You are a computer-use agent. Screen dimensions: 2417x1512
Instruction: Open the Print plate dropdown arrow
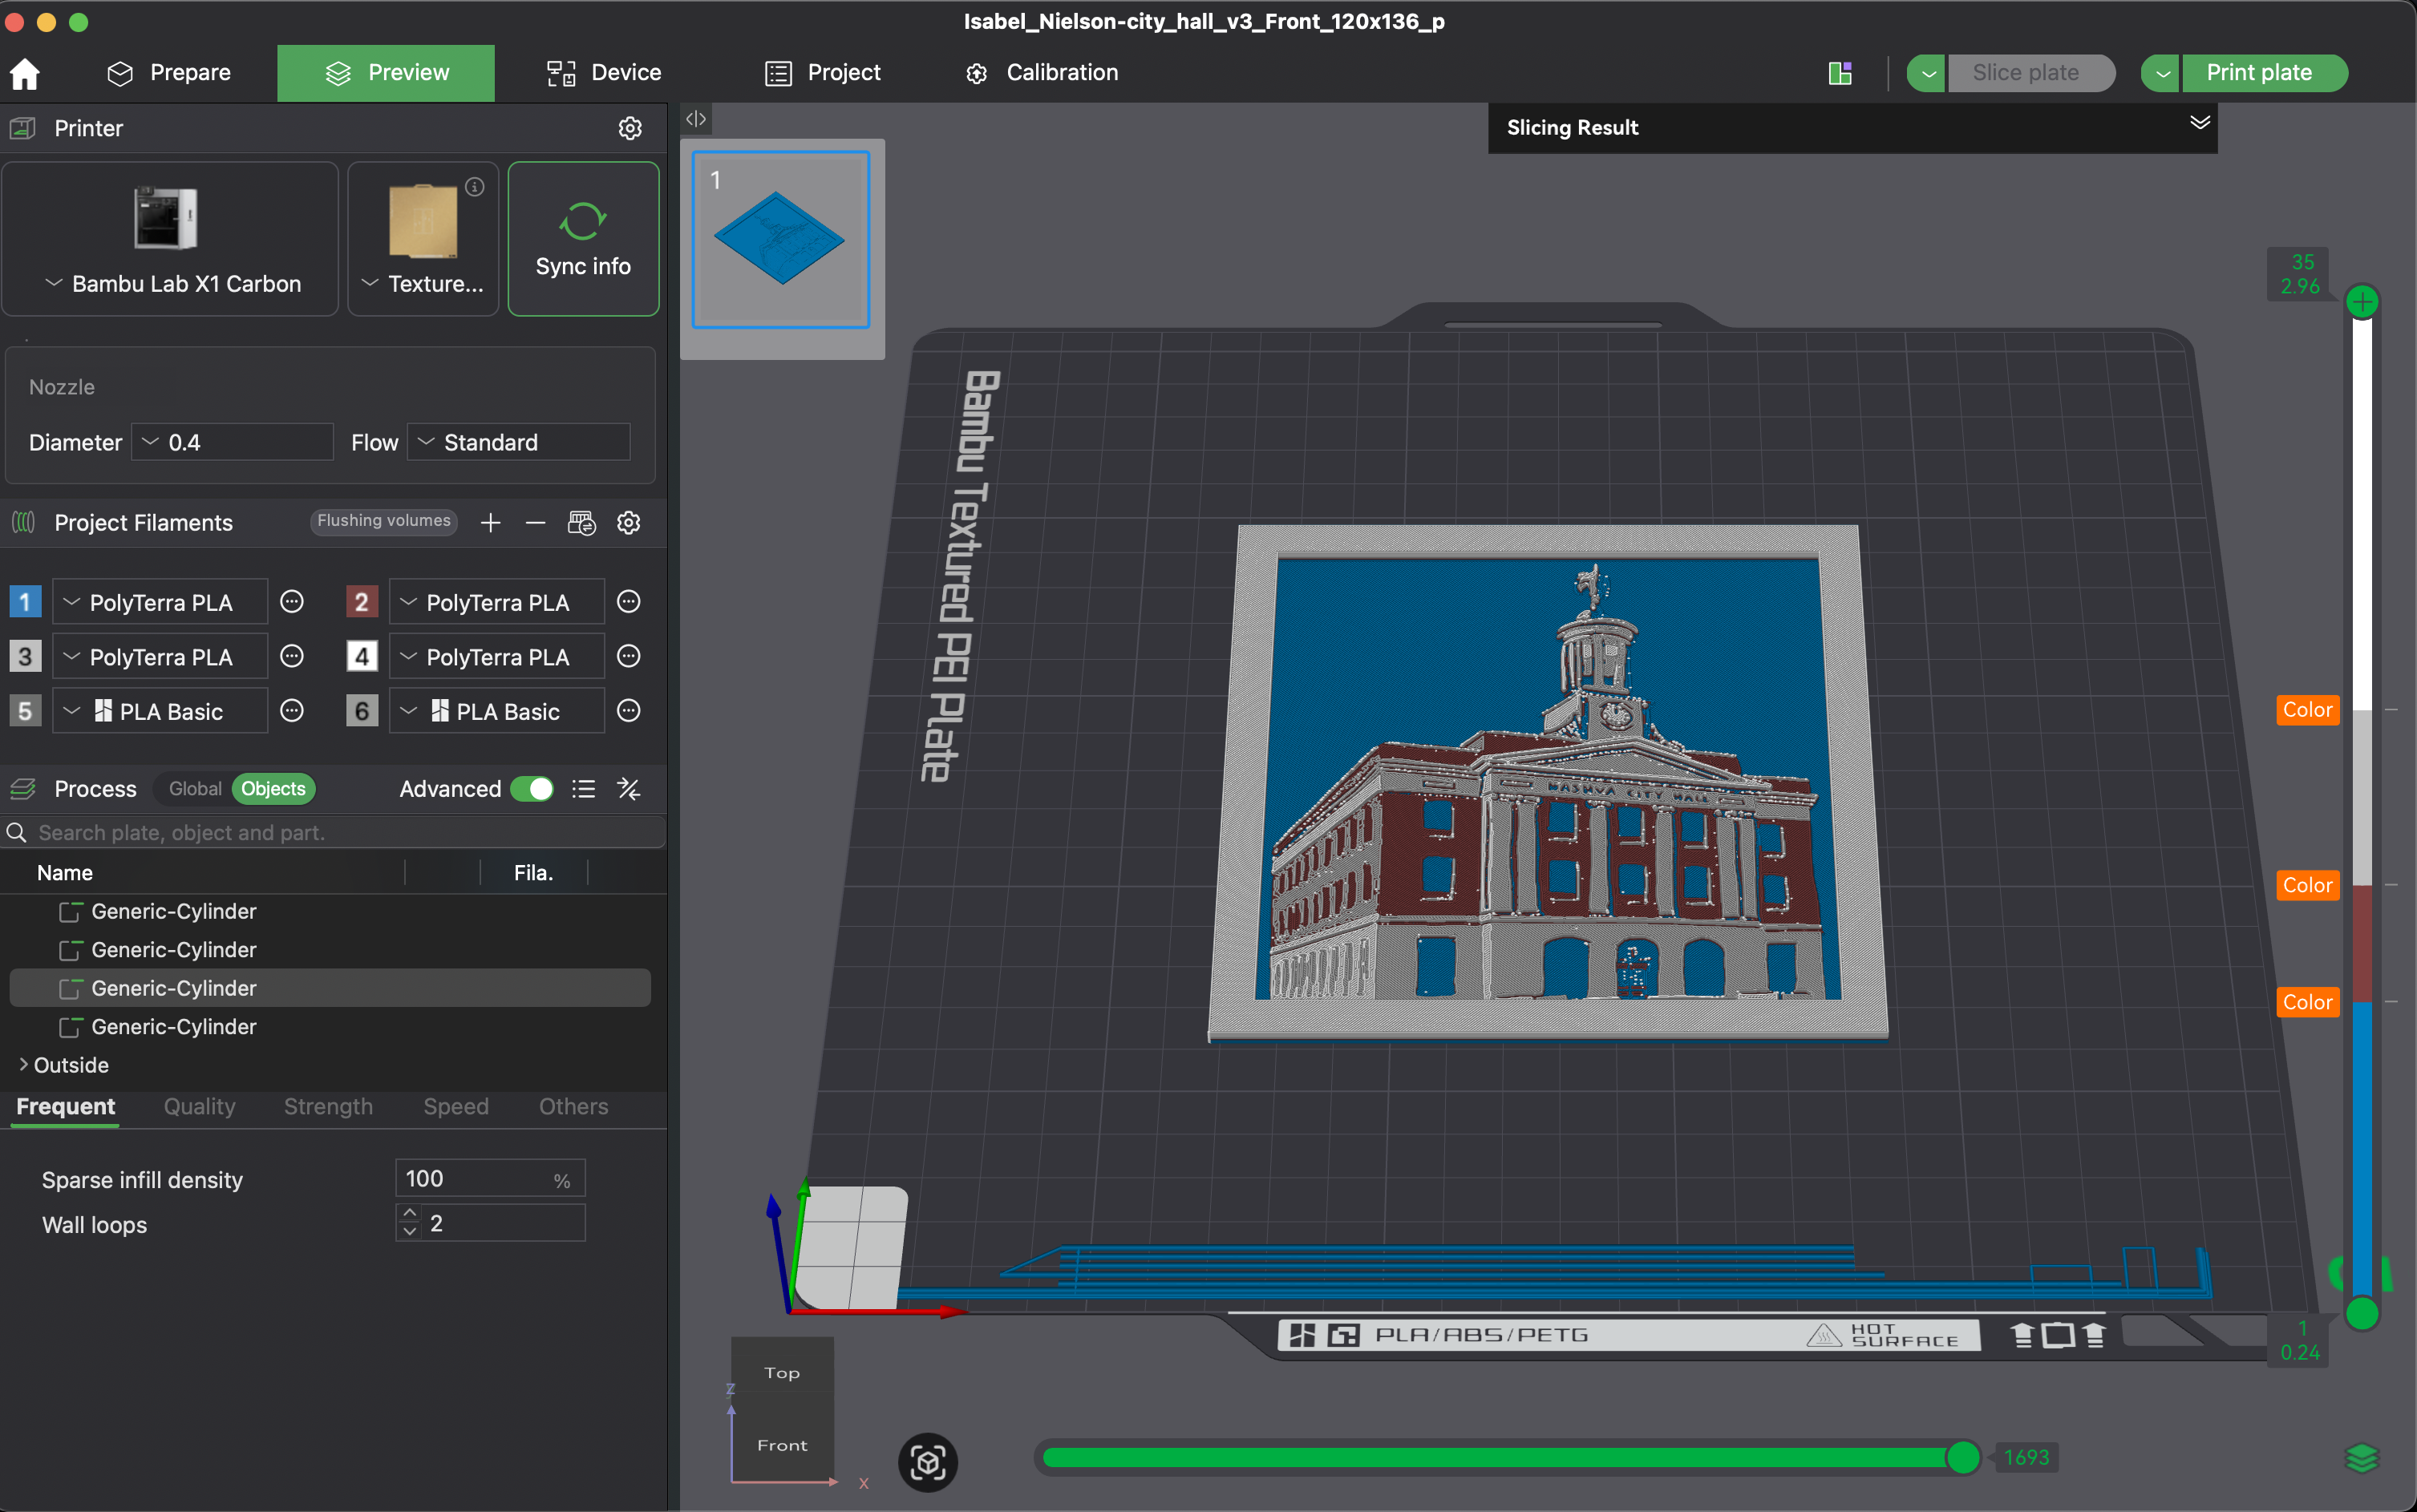[2162, 73]
